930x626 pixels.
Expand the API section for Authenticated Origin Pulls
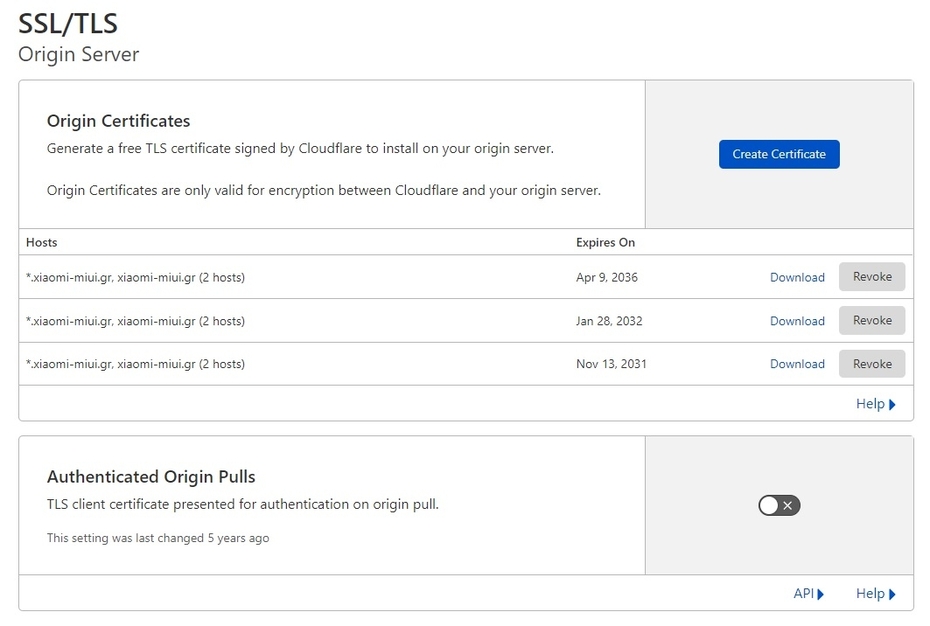[808, 594]
